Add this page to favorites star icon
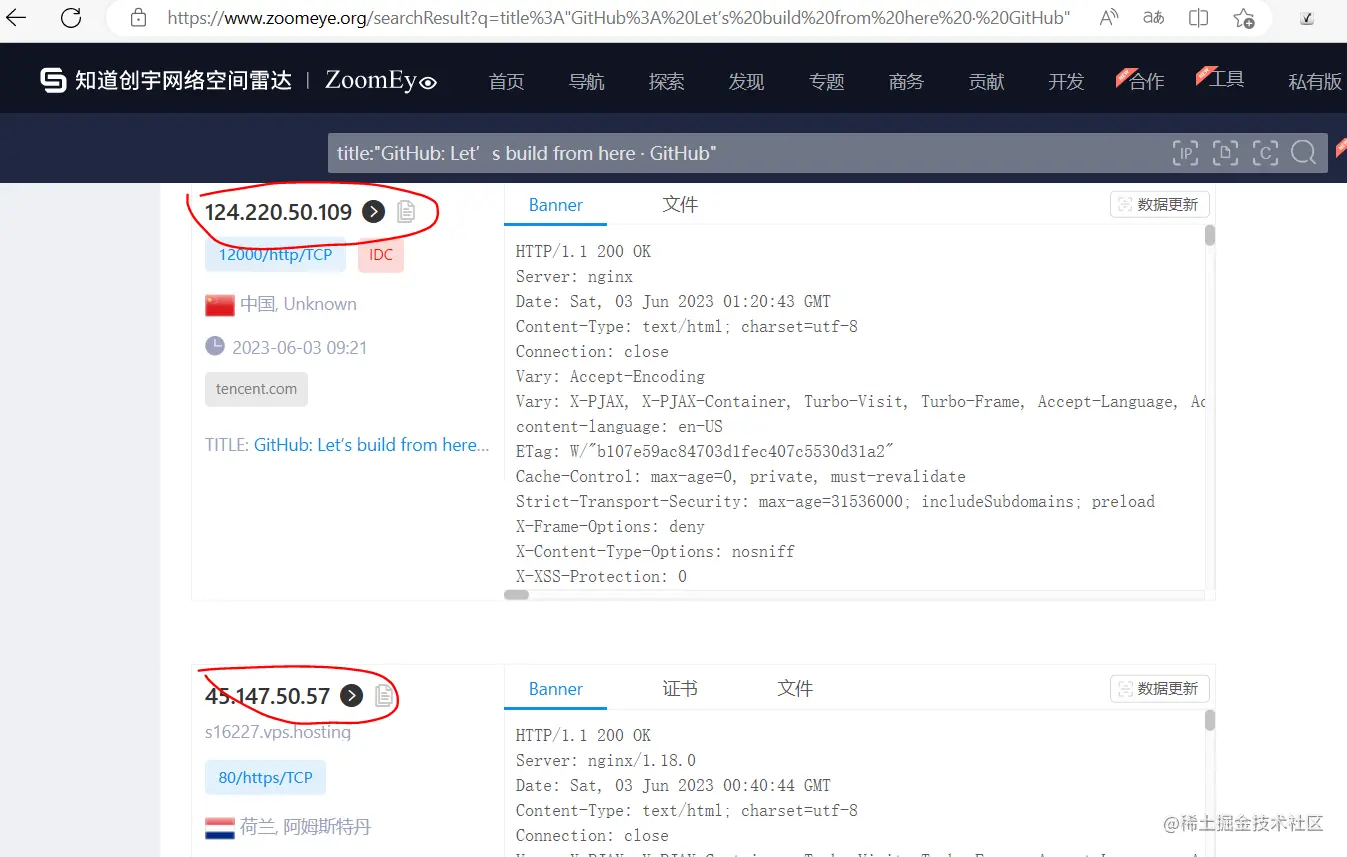The height and width of the screenshot is (857, 1347). coord(1243,17)
